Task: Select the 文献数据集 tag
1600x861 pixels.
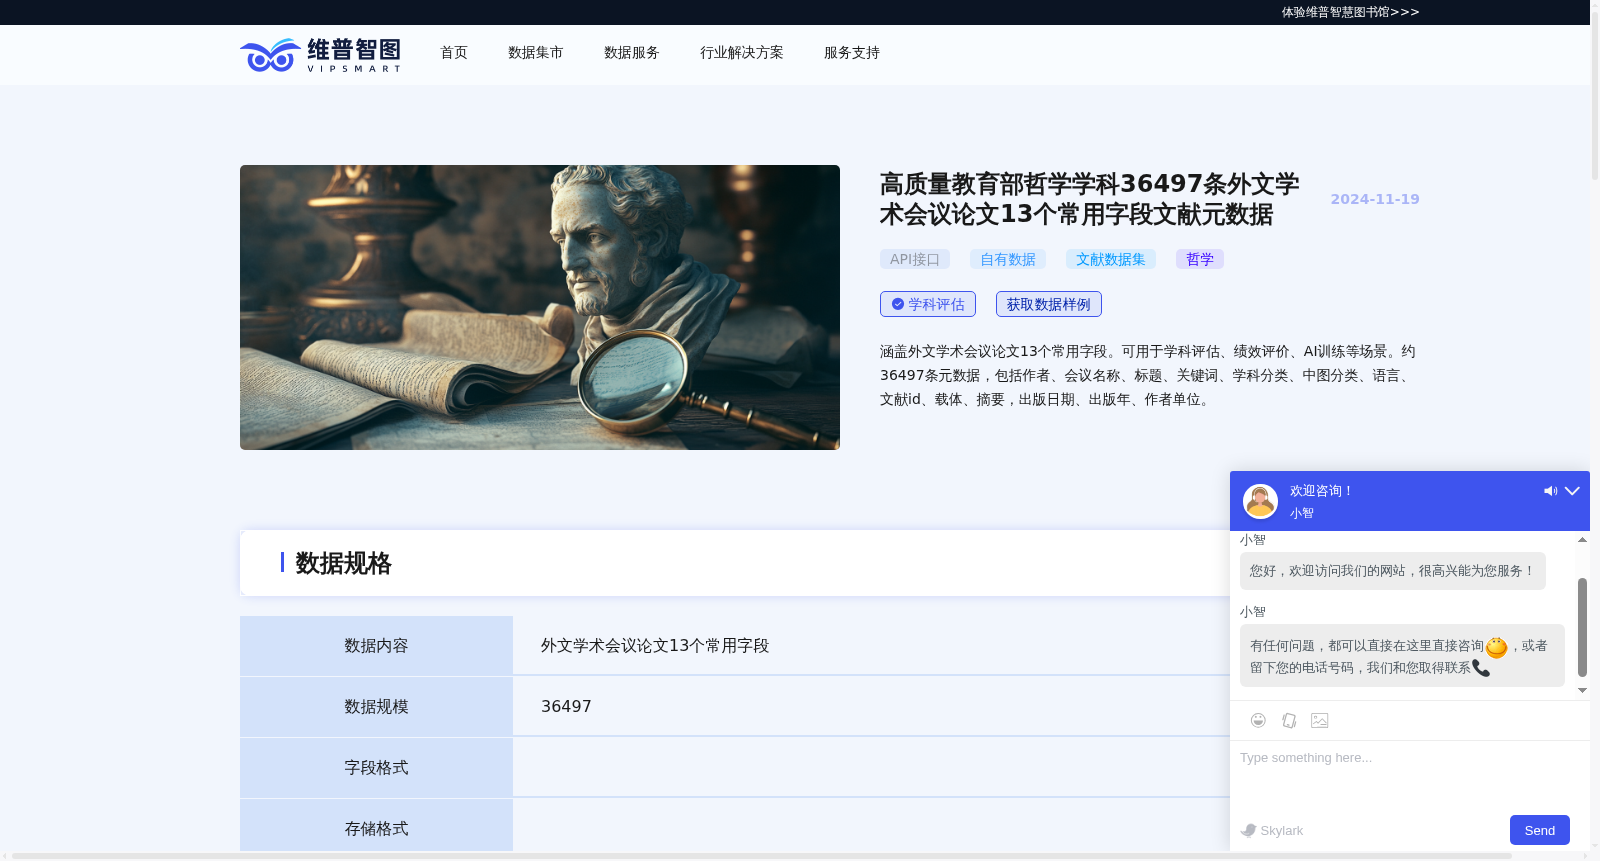Action: (1111, 259)
